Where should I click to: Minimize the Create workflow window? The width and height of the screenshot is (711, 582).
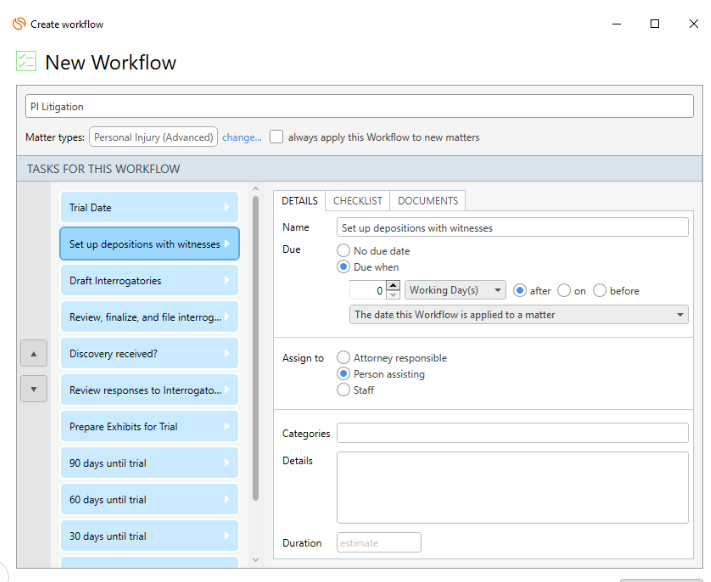(x=616, y=24)
